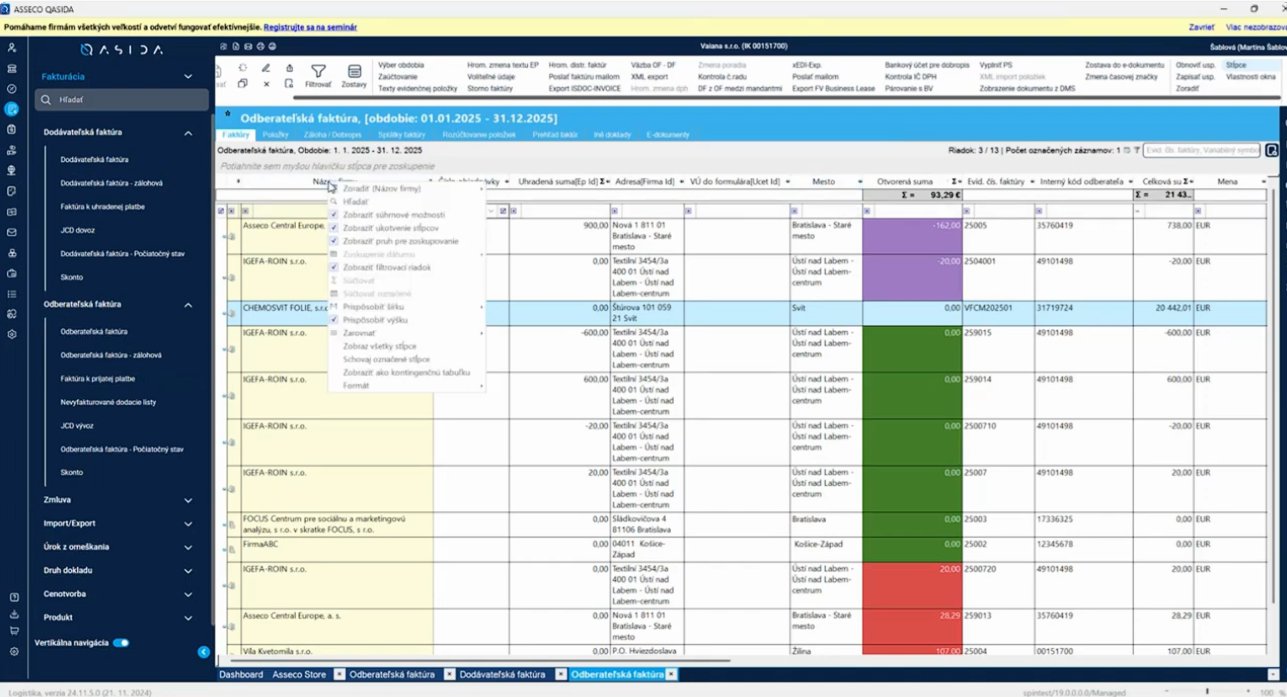Click the Zavrieť banner button
This screenshot has height=697, width=1287.
[x=1201, y=27]
